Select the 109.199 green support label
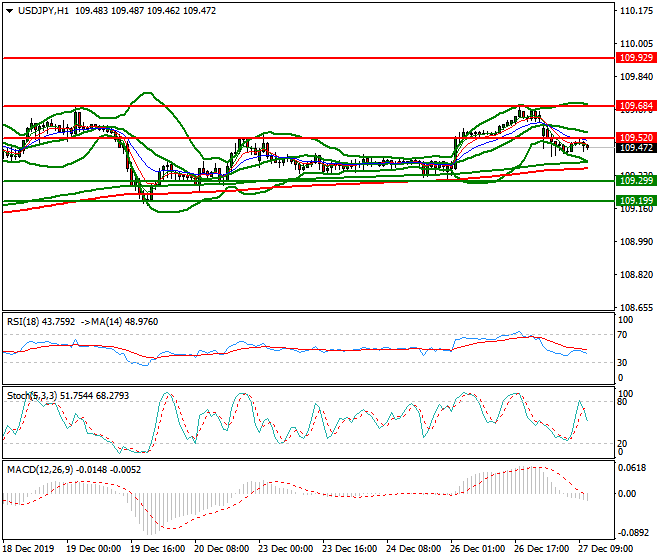This screenshot has width=660, height=560. point(636,200)
